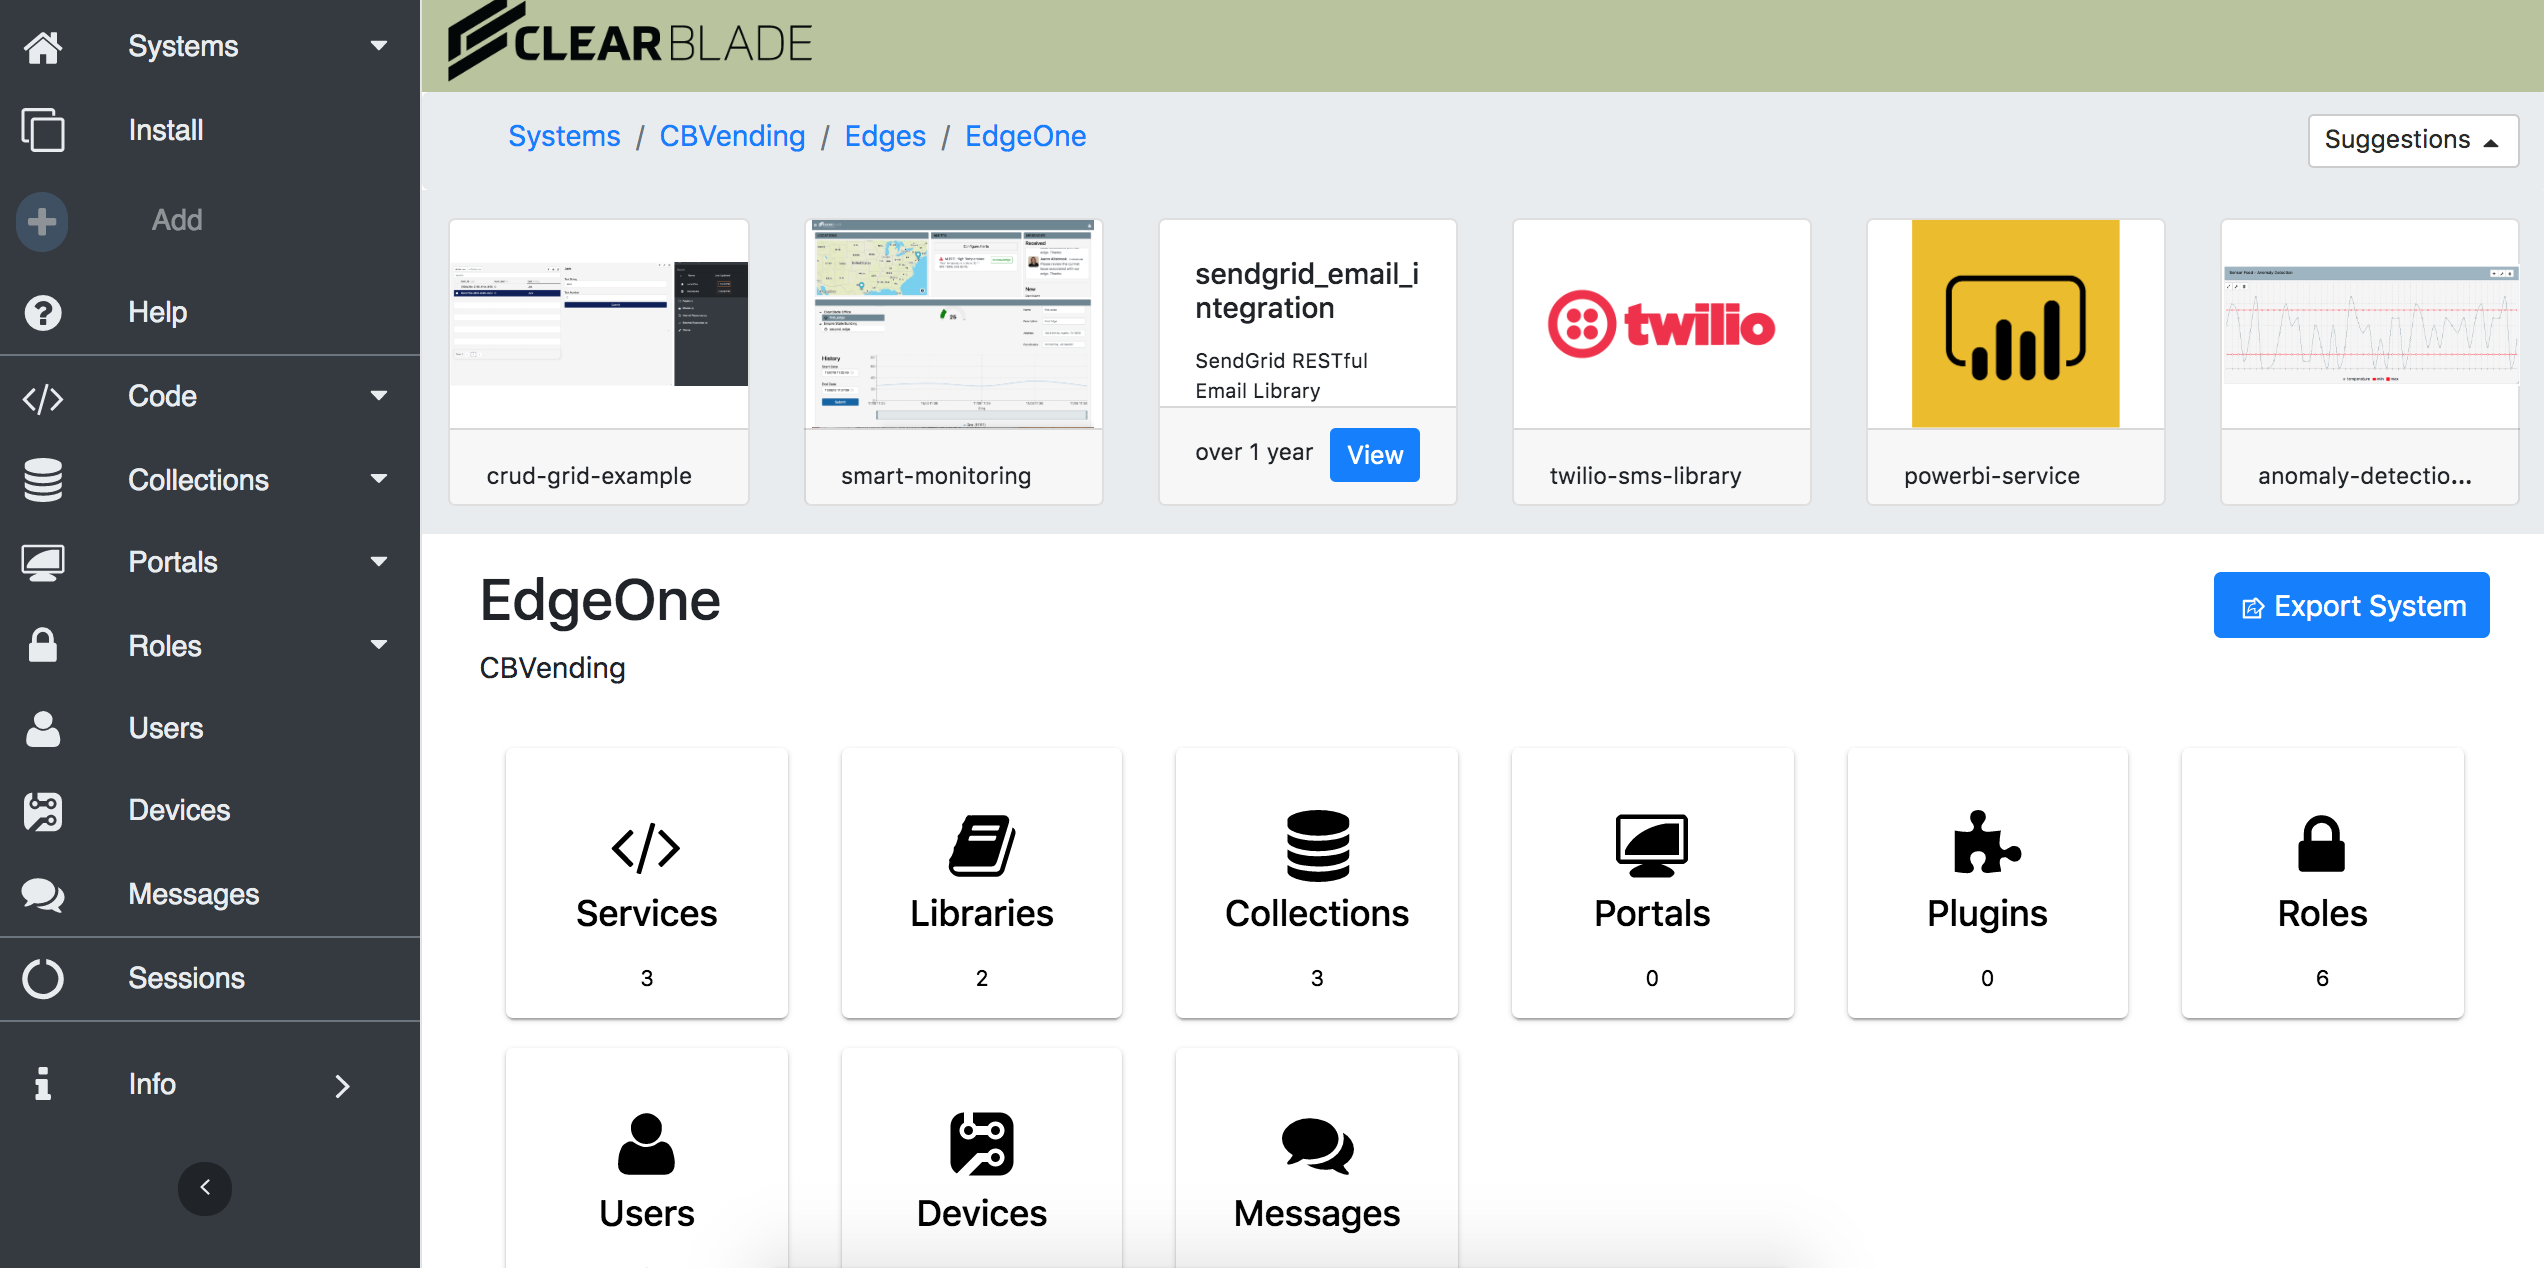Click the Export System button
The image size is (2544, 1268).
click(x=2350, y=606)
